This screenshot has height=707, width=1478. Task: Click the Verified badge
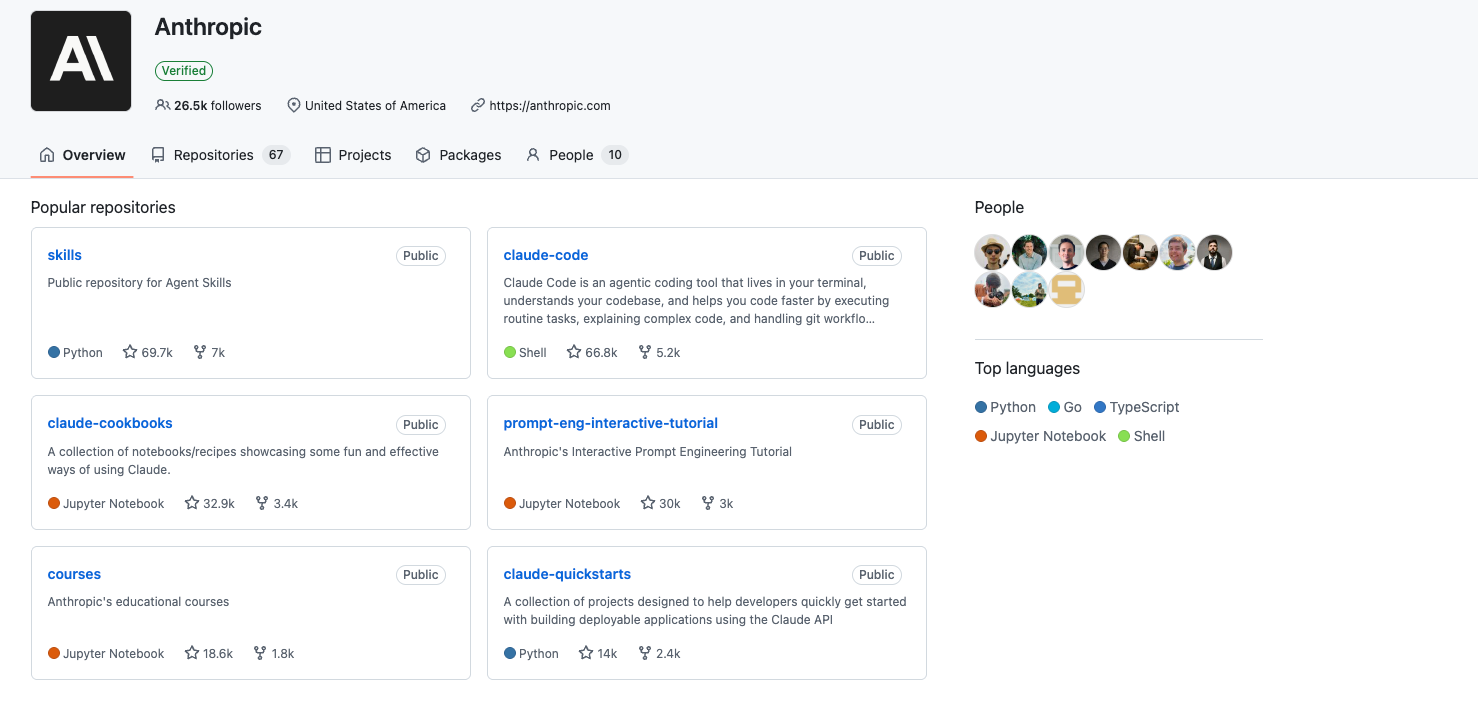coord(184,71)
